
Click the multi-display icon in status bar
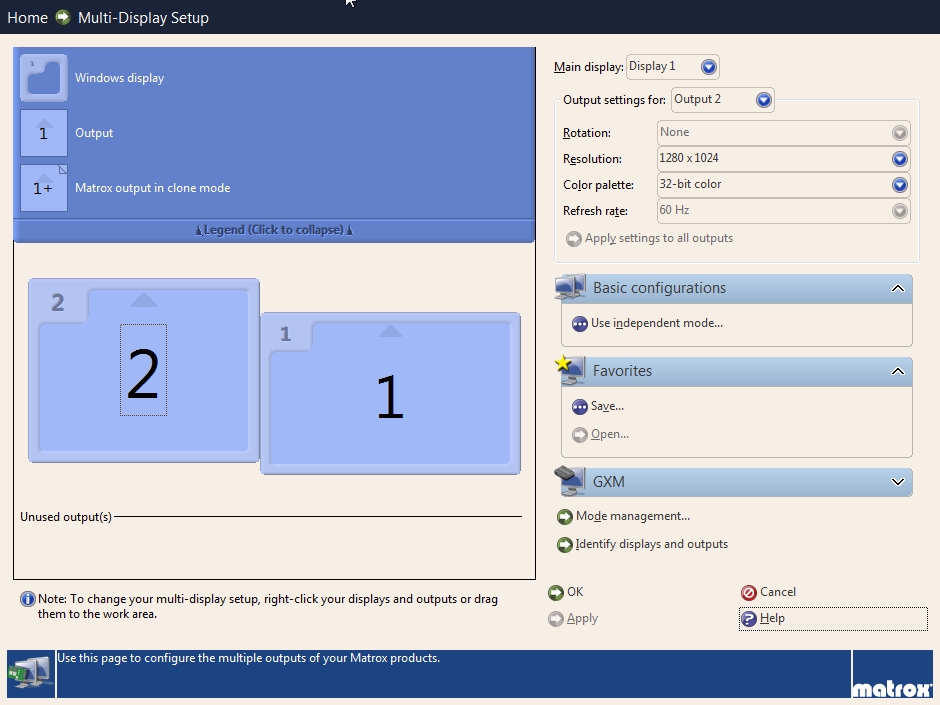(x=31, y=674)
